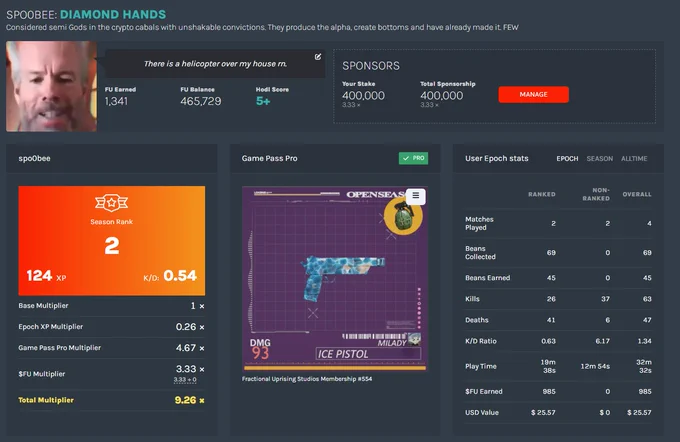Image resolution: width=680 pixels, height=442 pixels.
Task: Click the Matches Played row label
Action: pyautogui.click(x=479, y=223)
